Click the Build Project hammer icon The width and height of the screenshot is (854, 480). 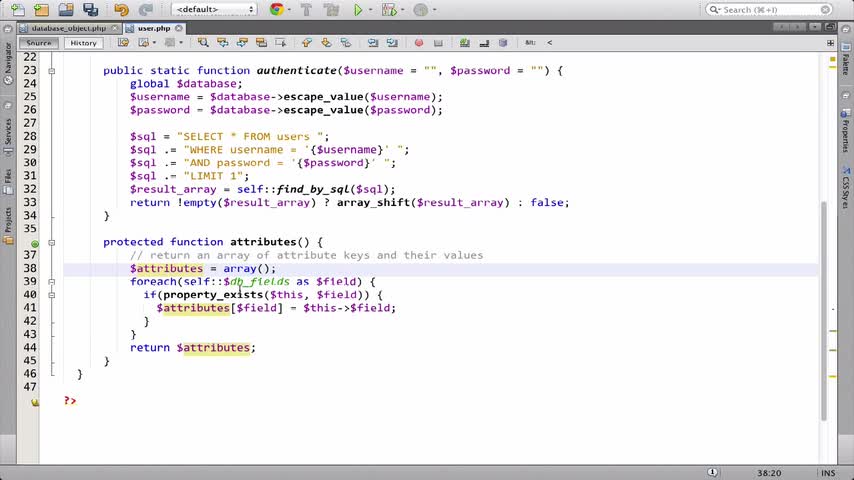pos(306,9)
